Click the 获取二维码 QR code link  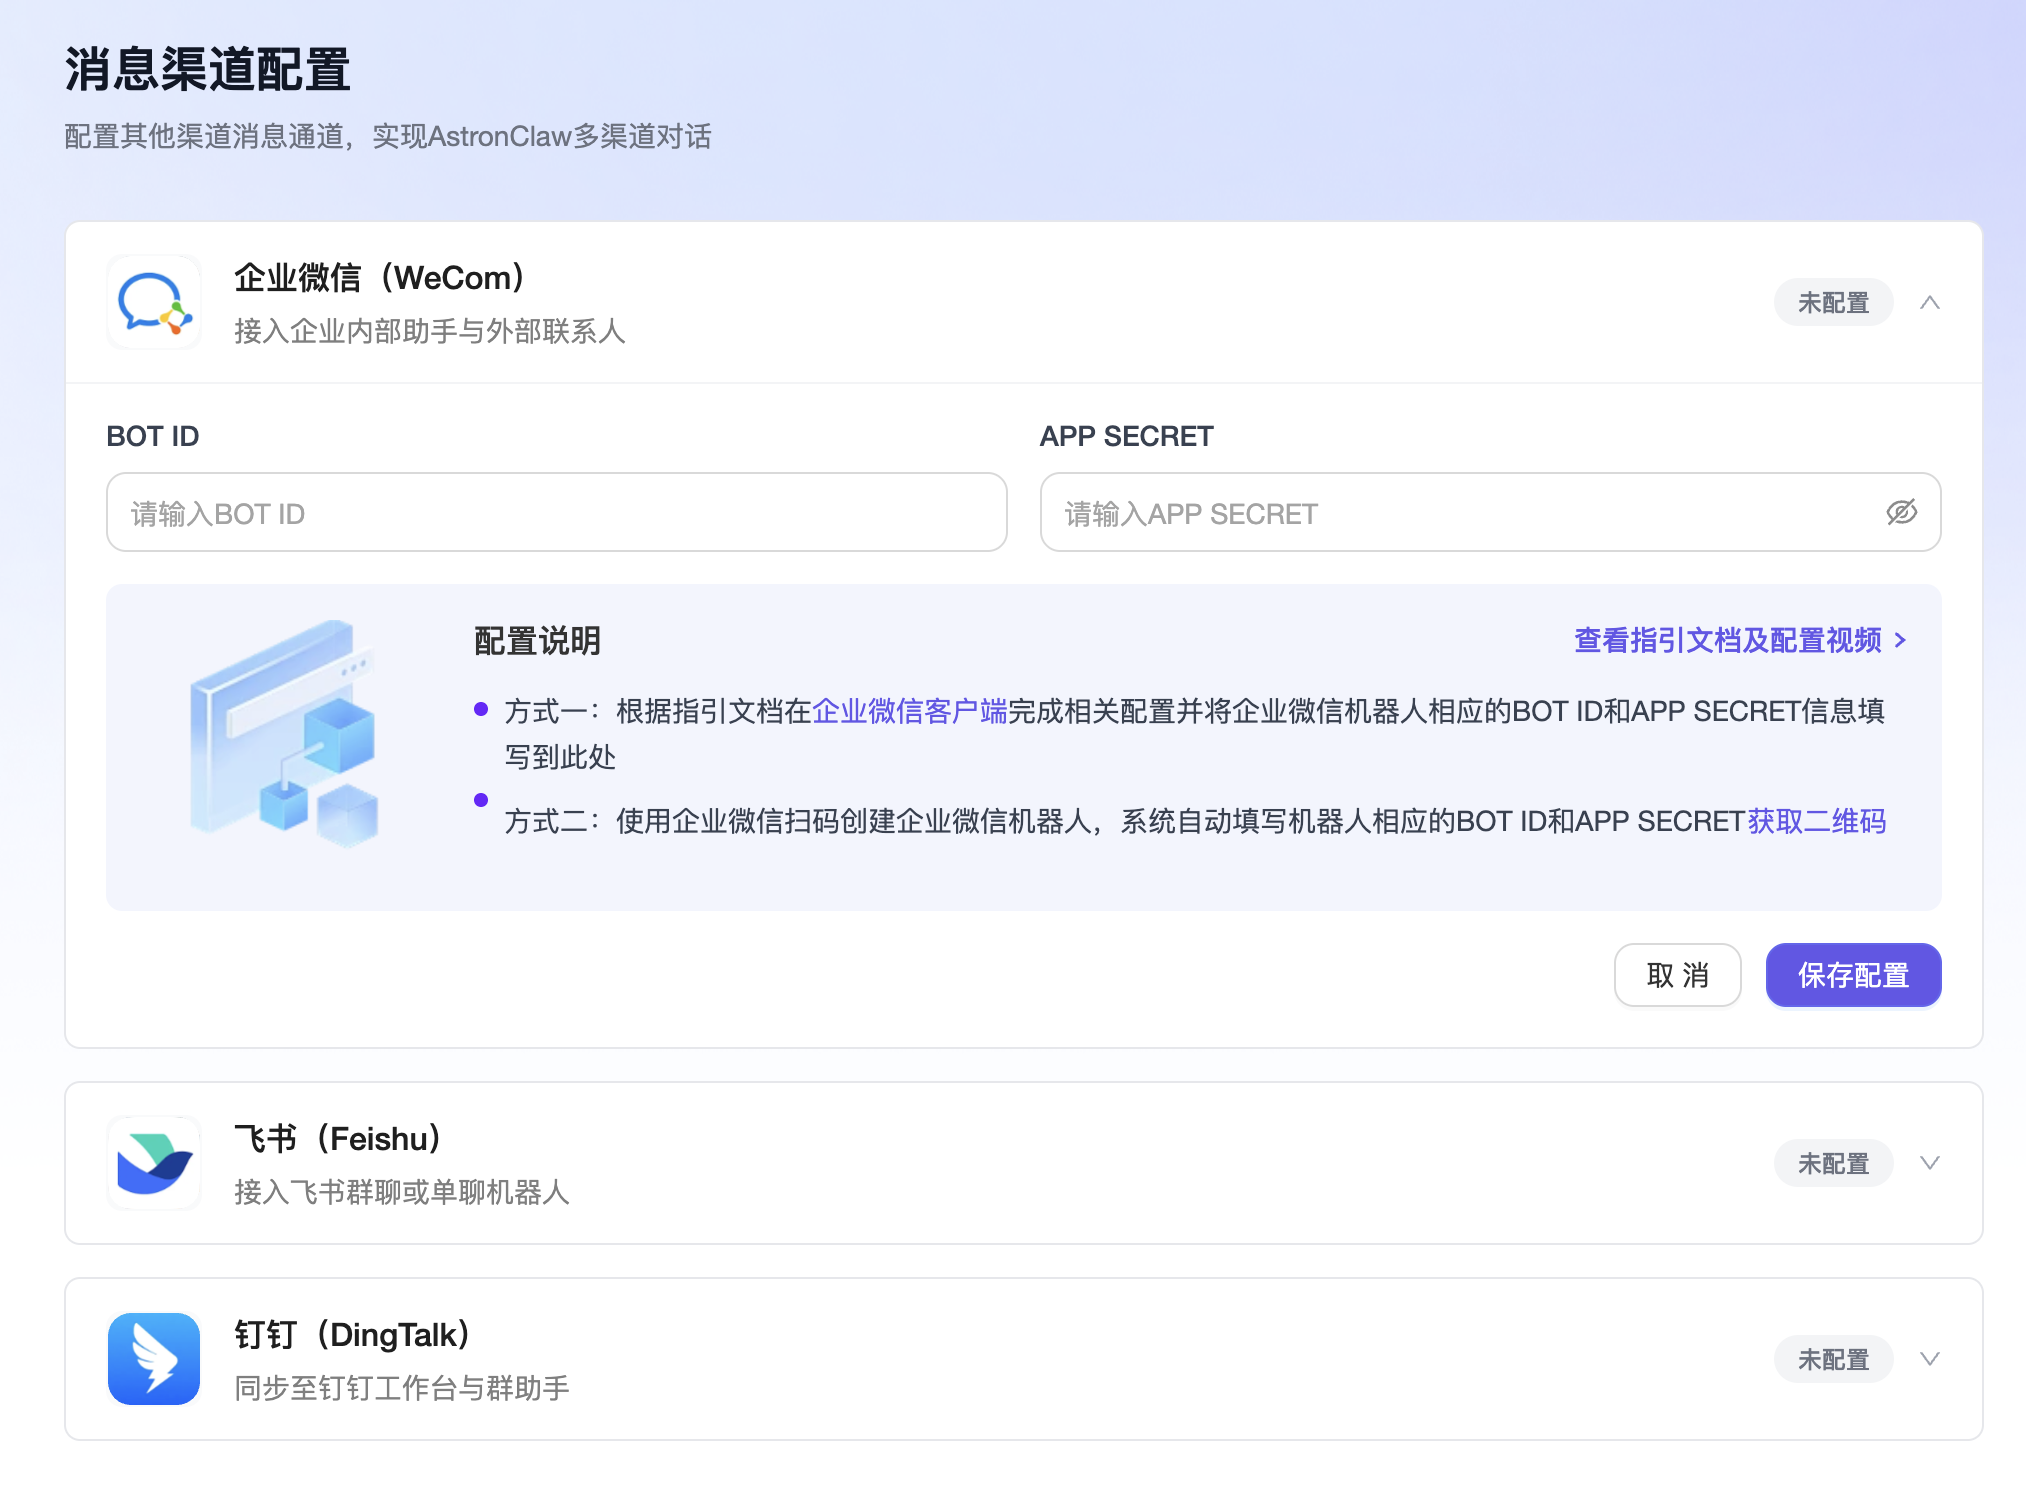[x=1818, y=821]
